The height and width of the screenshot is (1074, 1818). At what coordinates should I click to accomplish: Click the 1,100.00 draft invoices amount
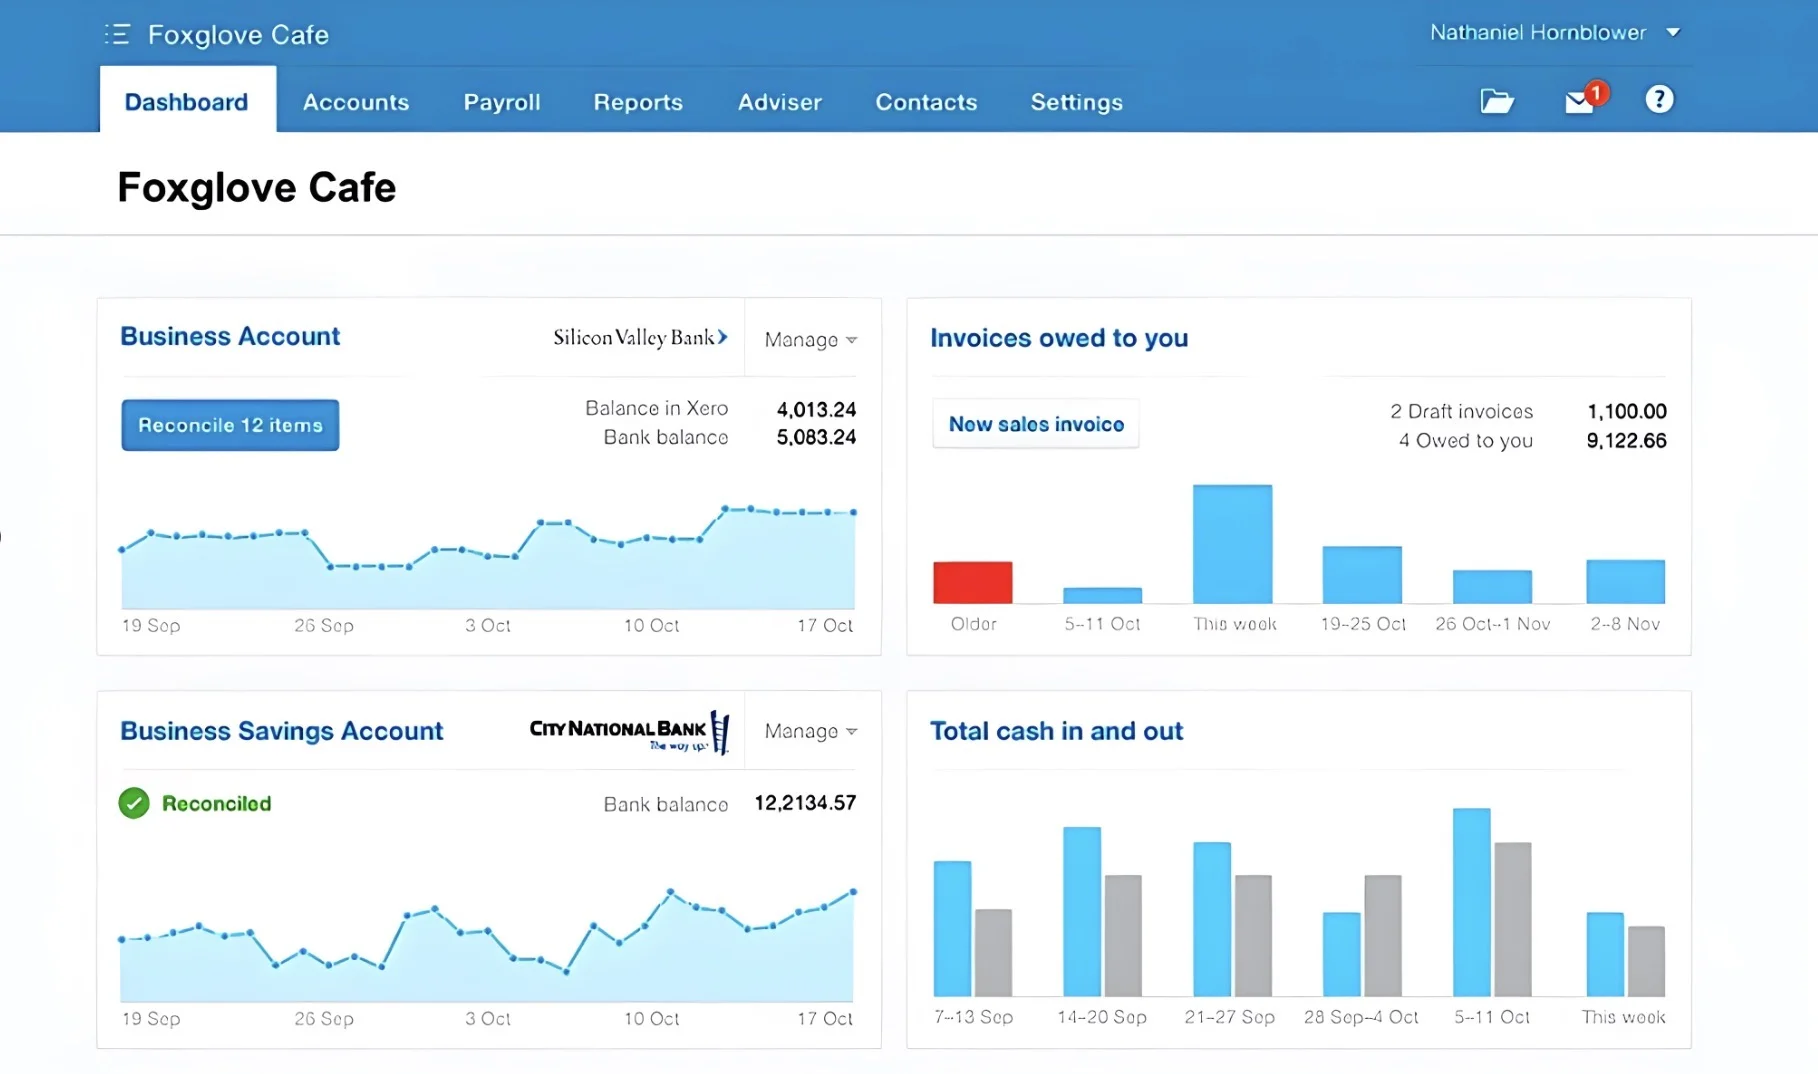pyautogui.click(x=1627, y=411)
